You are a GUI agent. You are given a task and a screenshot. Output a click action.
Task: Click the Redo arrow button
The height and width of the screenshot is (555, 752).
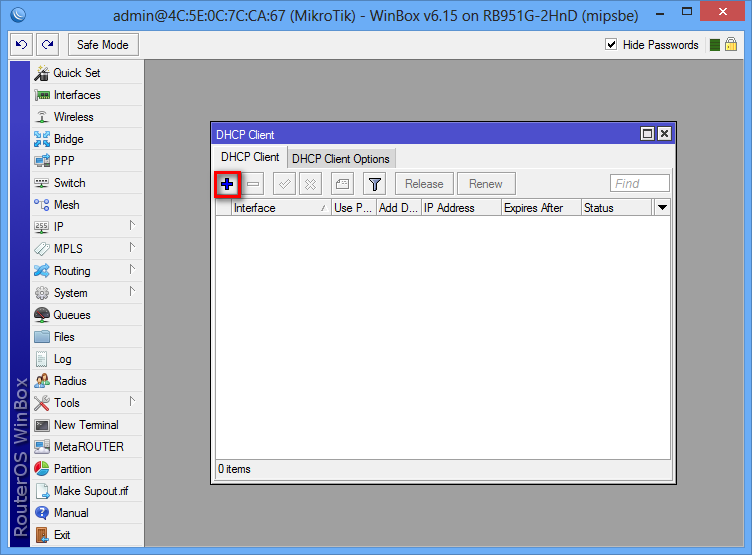click(47, 45)
